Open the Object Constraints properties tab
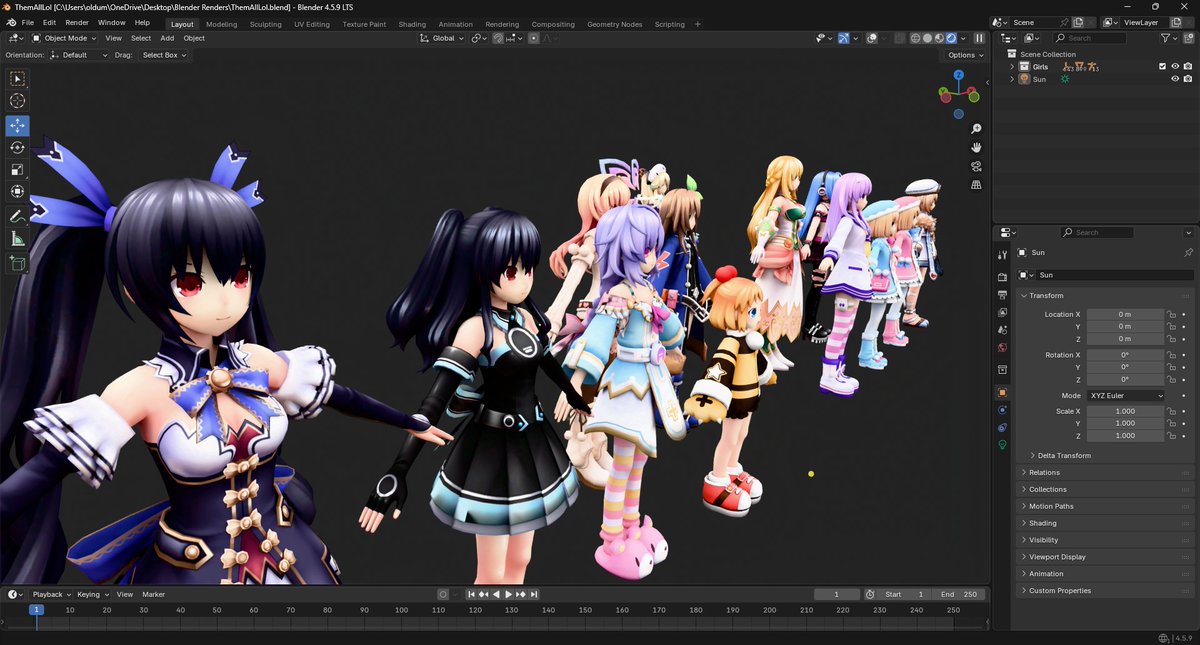Screen dimensions: 1200x645 [1002, 427]
